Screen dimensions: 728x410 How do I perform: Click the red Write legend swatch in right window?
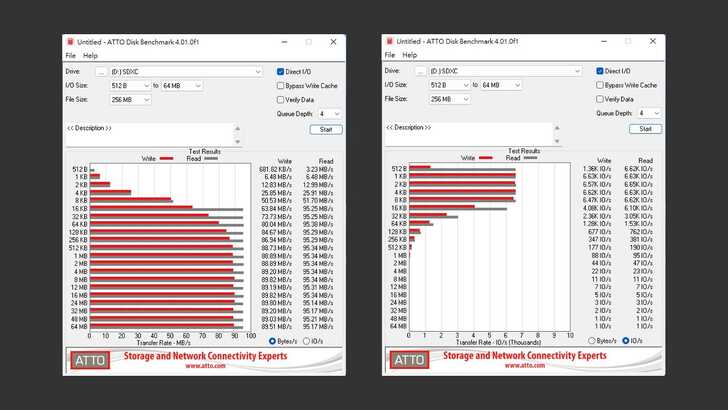tap(486, 158)
